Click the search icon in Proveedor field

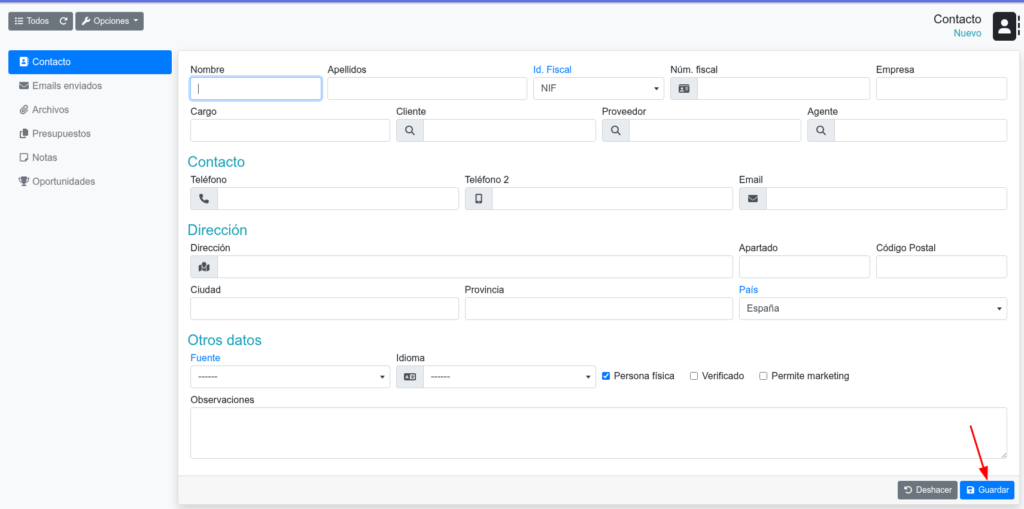click(x=615, y=130)
